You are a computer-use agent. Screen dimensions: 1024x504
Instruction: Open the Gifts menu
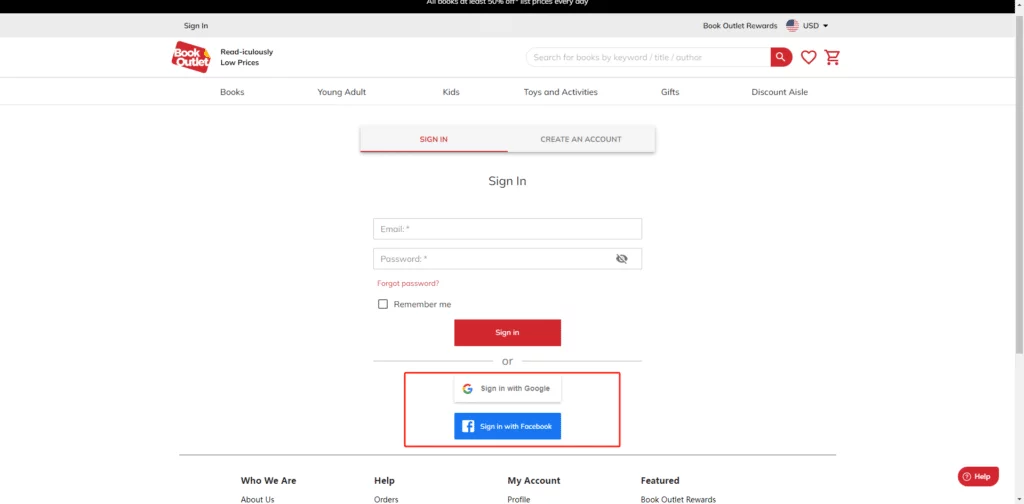point(670,92)
